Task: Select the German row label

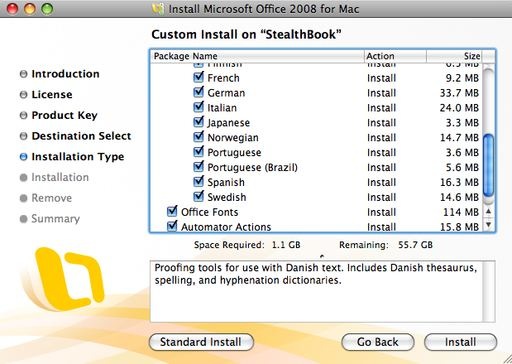Action: coord(226,93)
